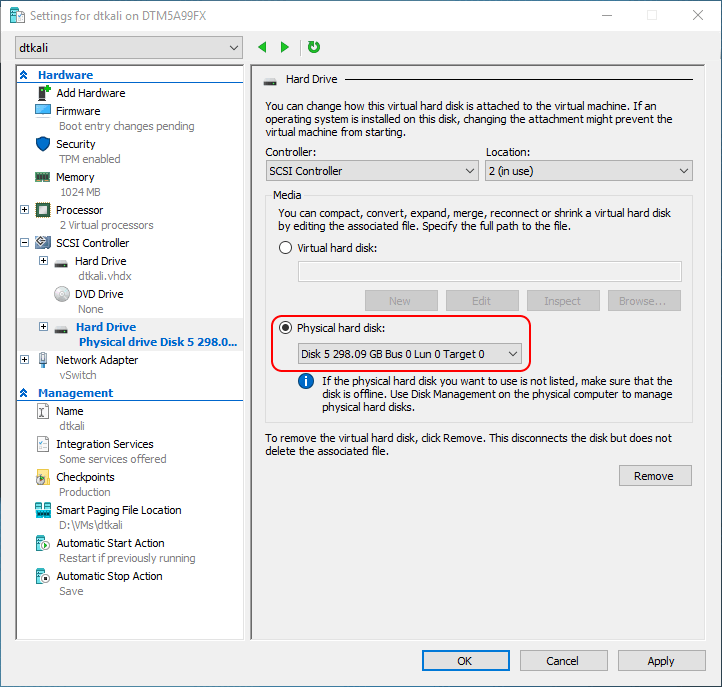Image resolution: width=722 pixels, height=687 pixels.
Task: Expand the Processor tree node
Action: pyautogui.click(x=25, y=210)
